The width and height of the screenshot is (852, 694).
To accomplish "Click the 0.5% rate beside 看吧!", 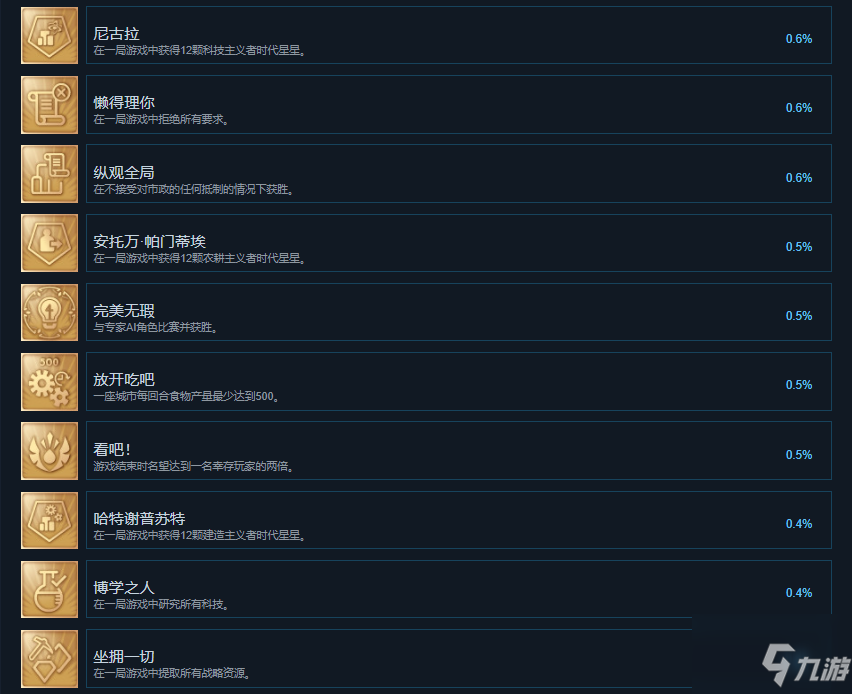I will pyautogui.click(x=799, y=455).
